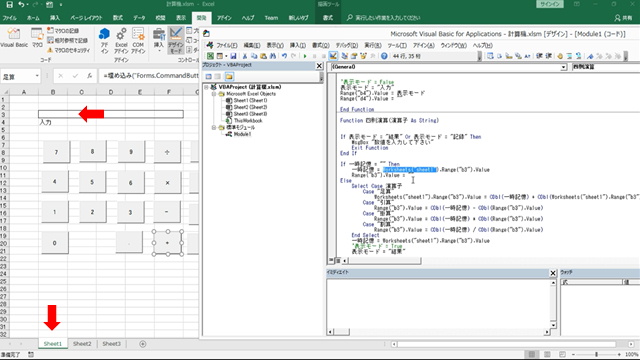Switch to Sheet2 worksheet tab

click(x=82, y=344)
